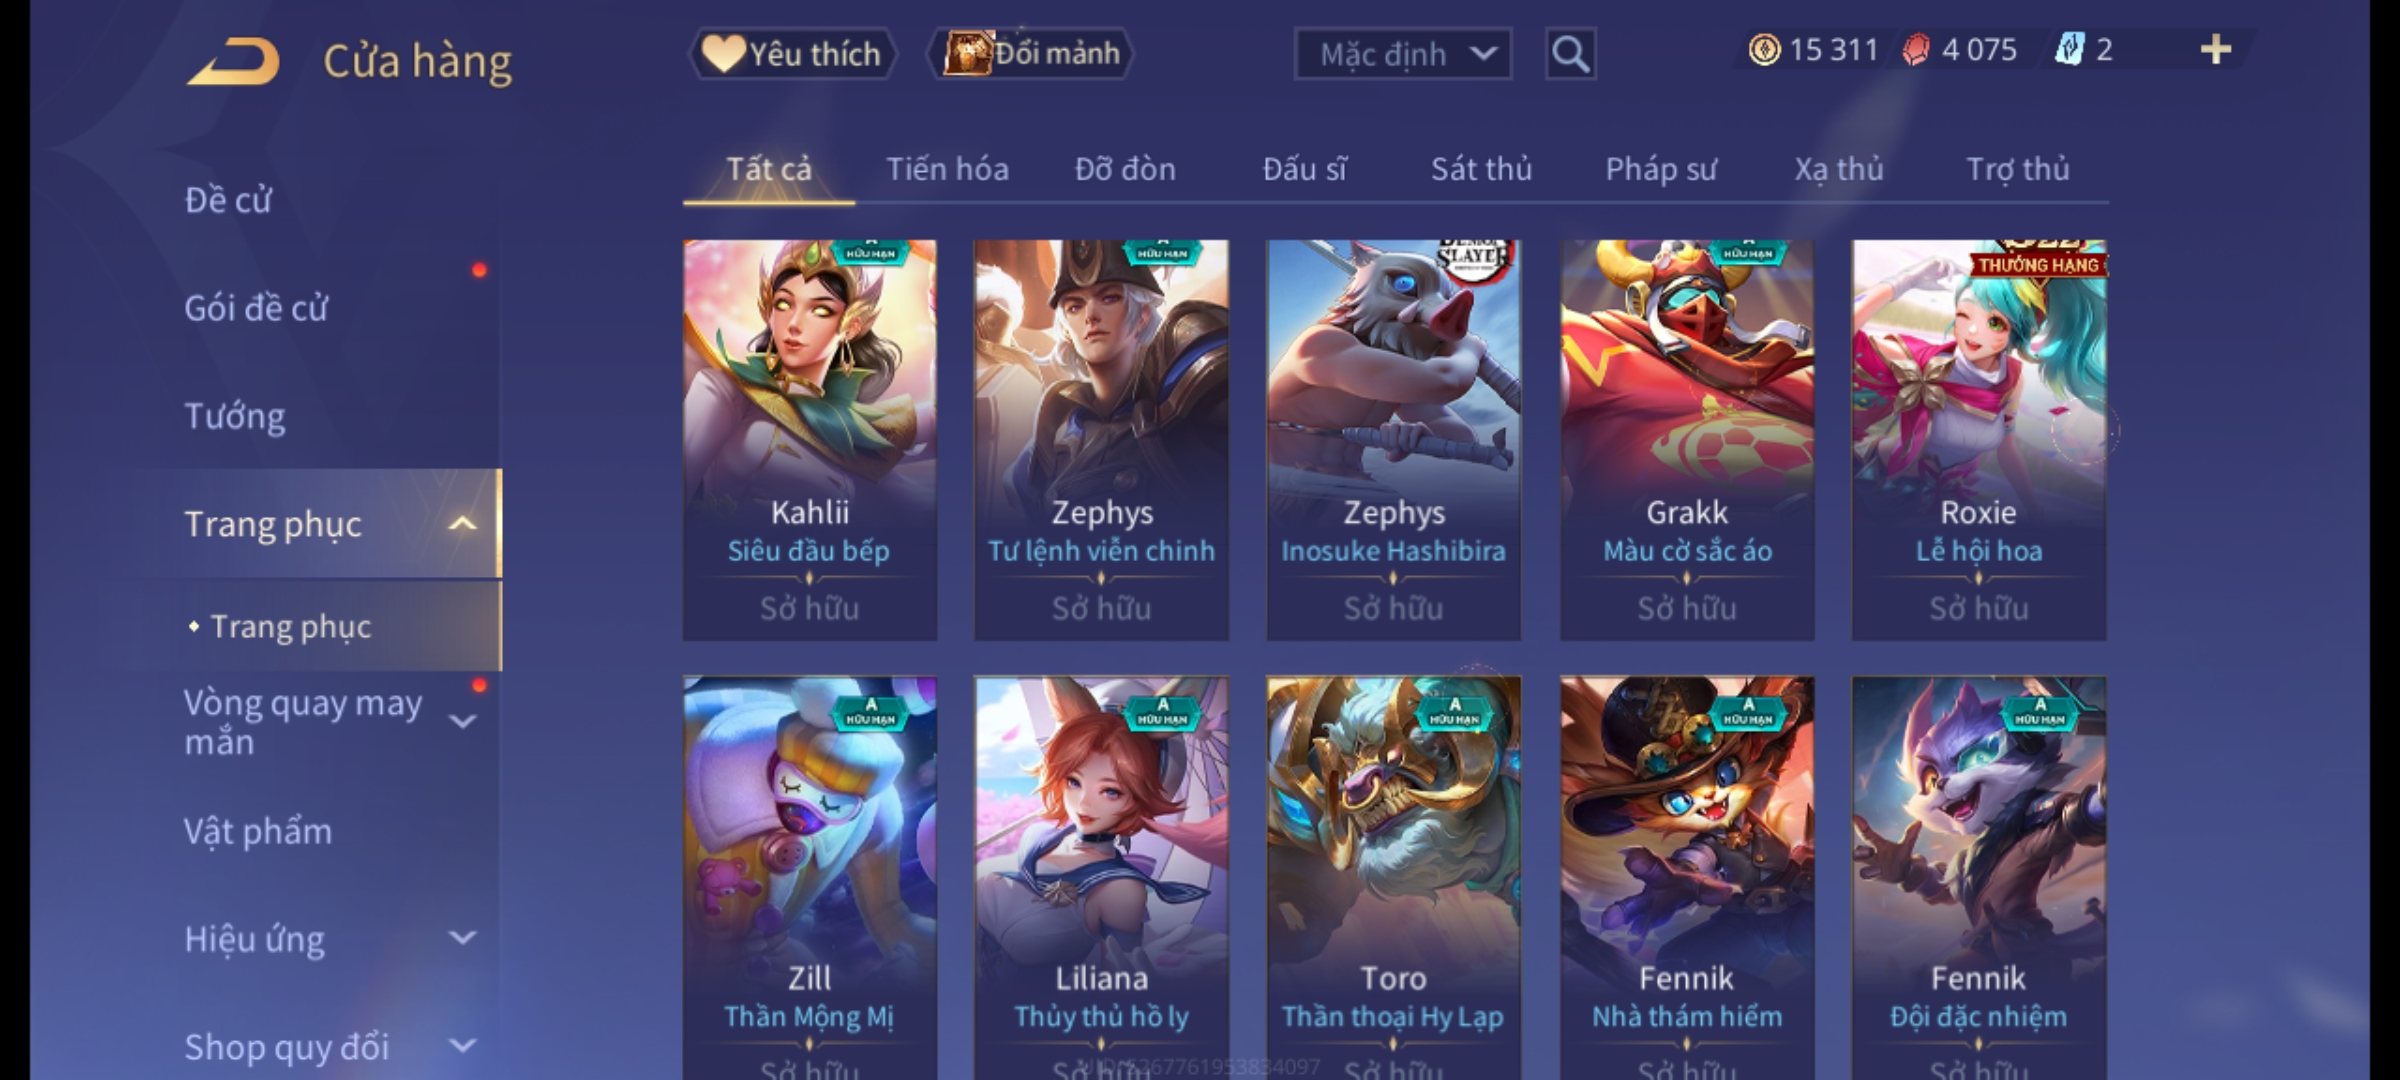Open Yêu thích favorites heart

[722, 53]
